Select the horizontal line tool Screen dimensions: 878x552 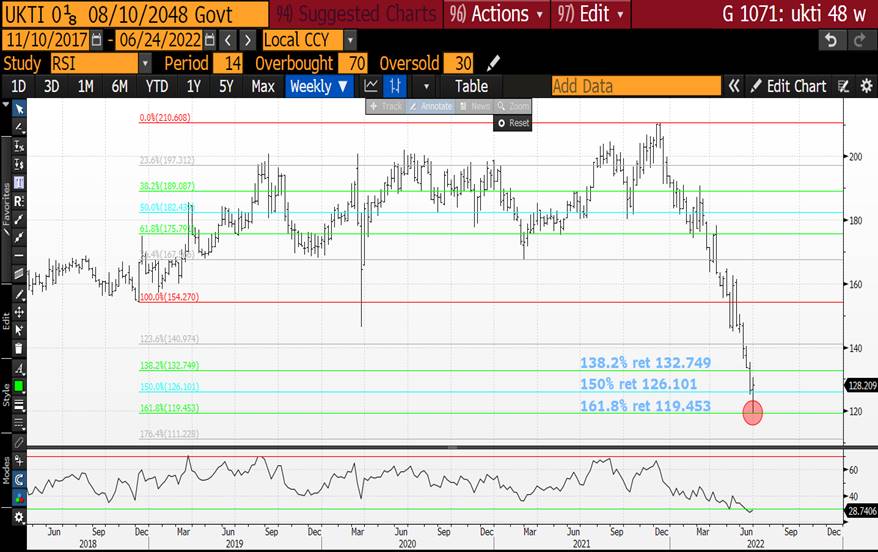[19, 255]
